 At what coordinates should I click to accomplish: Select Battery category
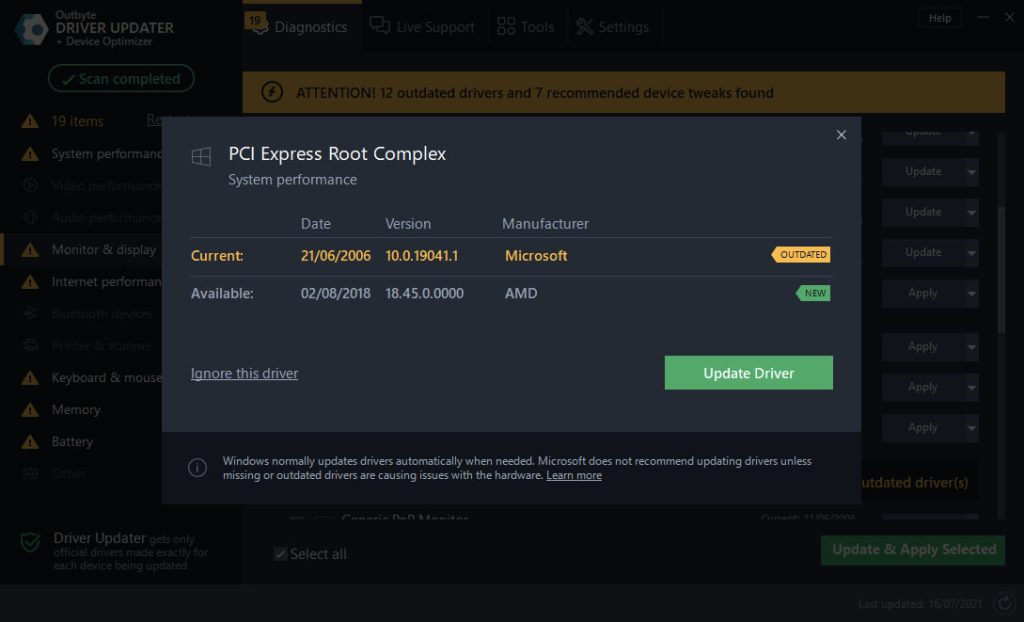coord(72,442)
